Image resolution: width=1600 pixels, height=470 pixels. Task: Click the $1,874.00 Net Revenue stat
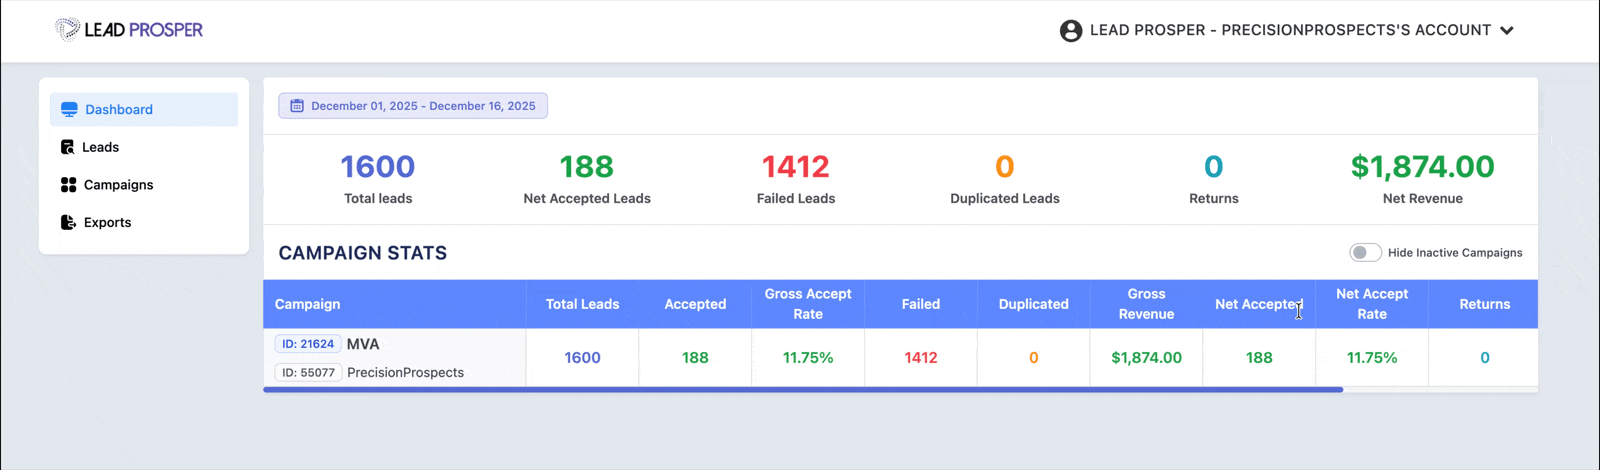(x=1423, y=179)
